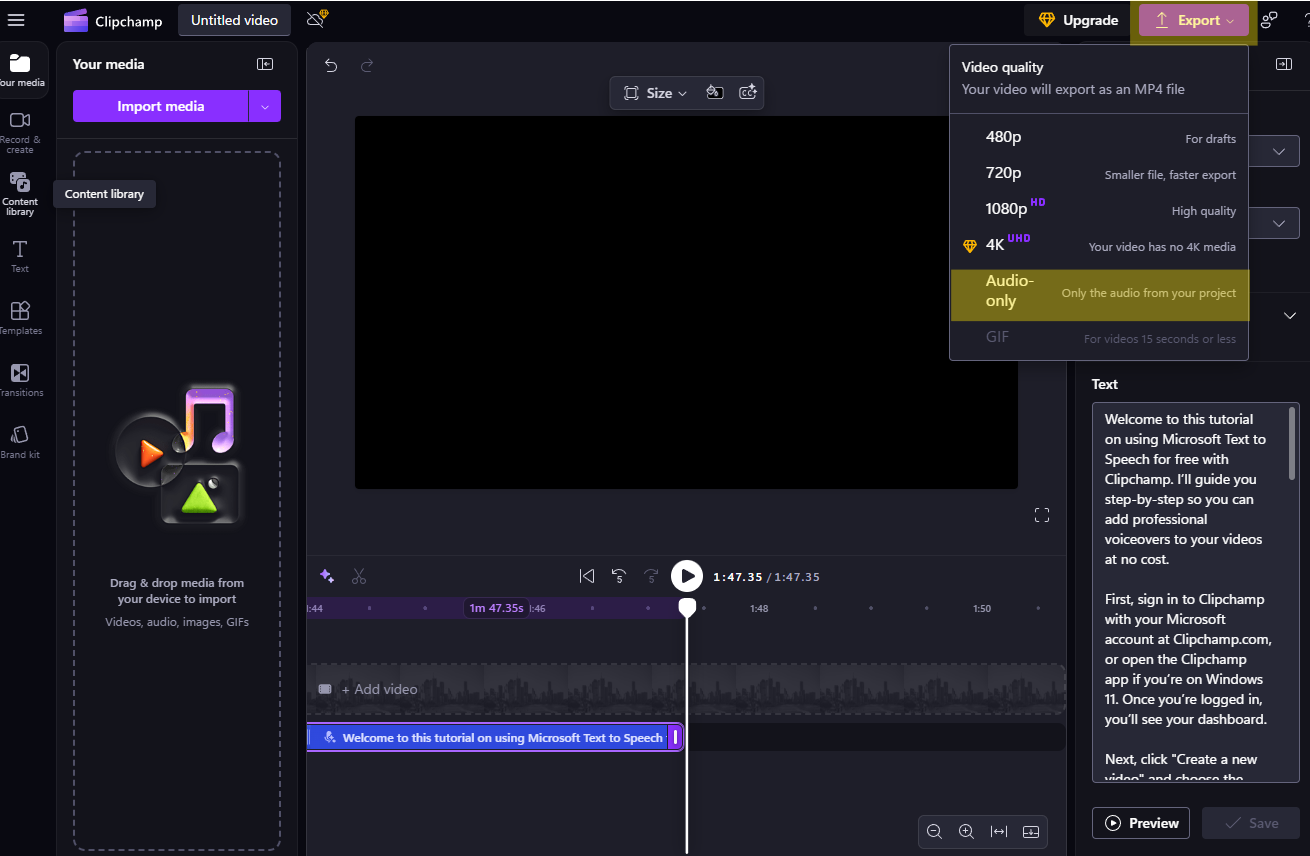1310x856 pixels.
Task: Open the hamburger main menu
Action: point(16,20)
